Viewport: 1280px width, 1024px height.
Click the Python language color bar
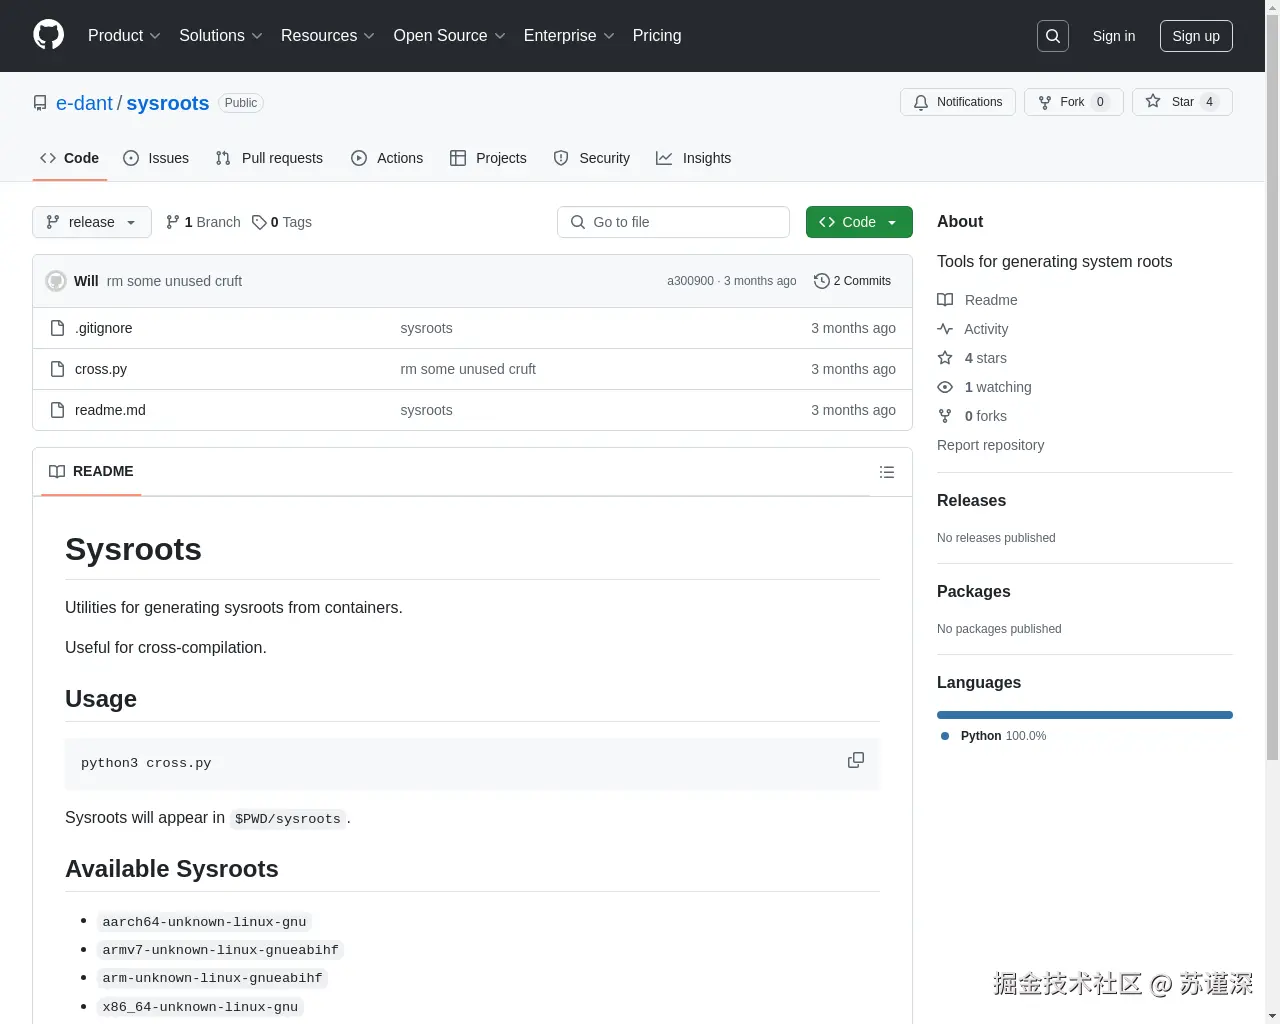(x=1084, y=714)
